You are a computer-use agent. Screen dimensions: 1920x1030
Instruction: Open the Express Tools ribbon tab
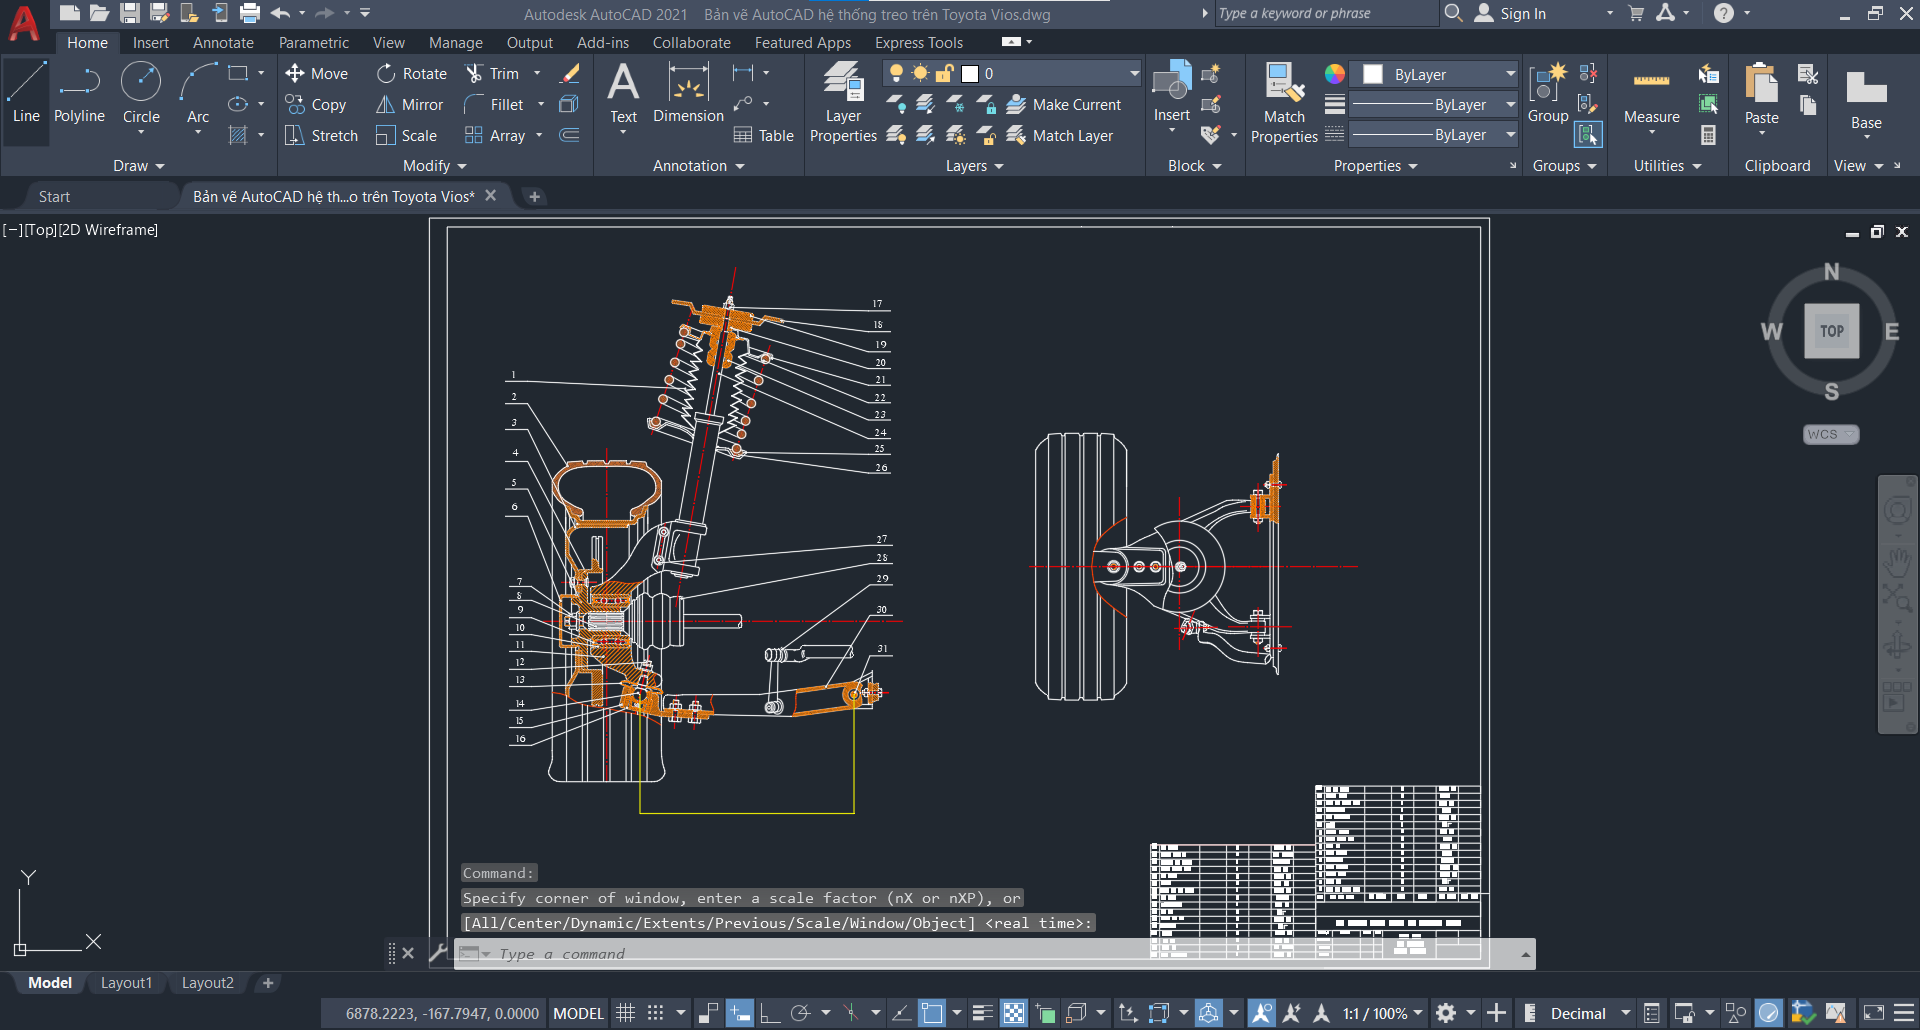click(919, 42)
